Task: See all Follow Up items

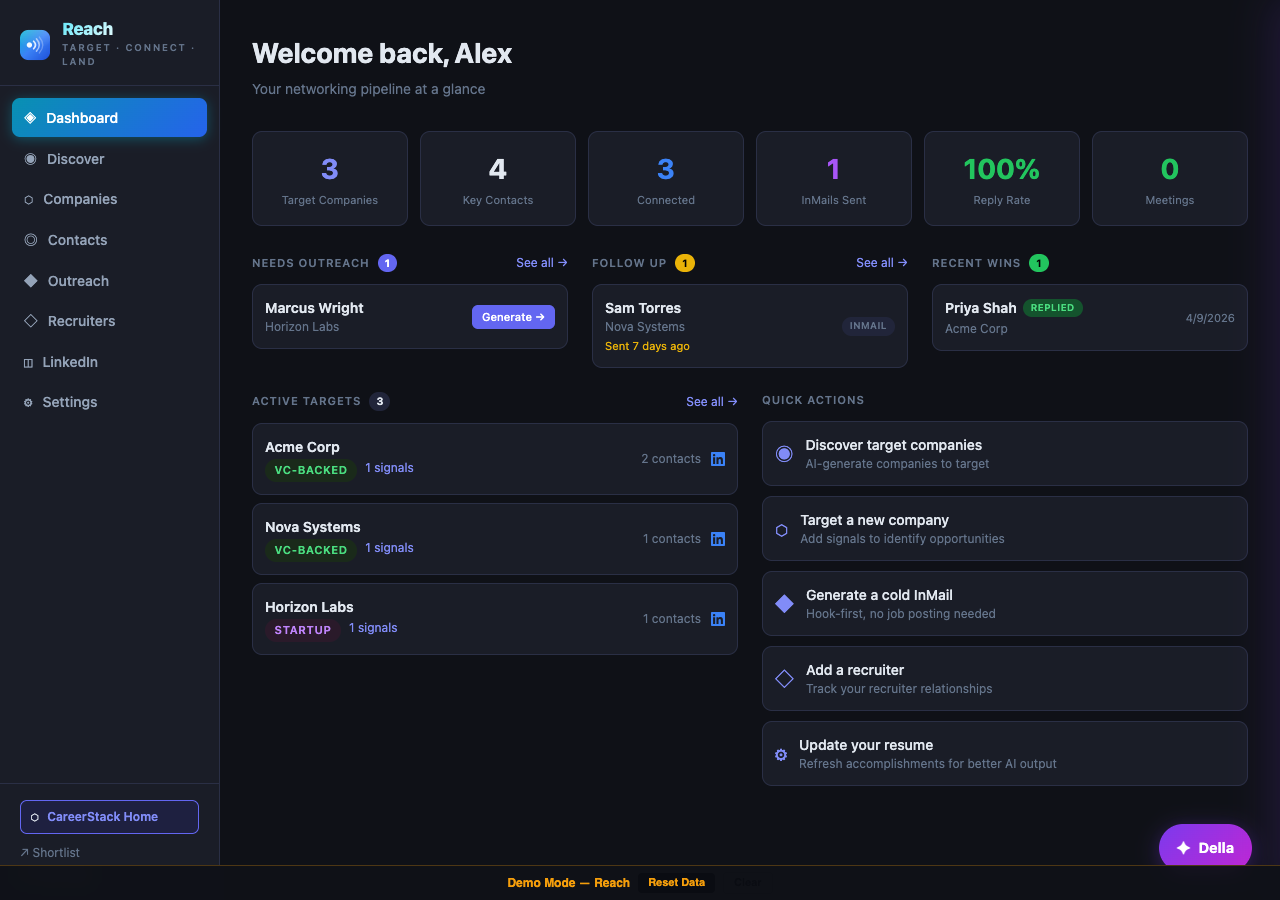Action: point(881,262)
